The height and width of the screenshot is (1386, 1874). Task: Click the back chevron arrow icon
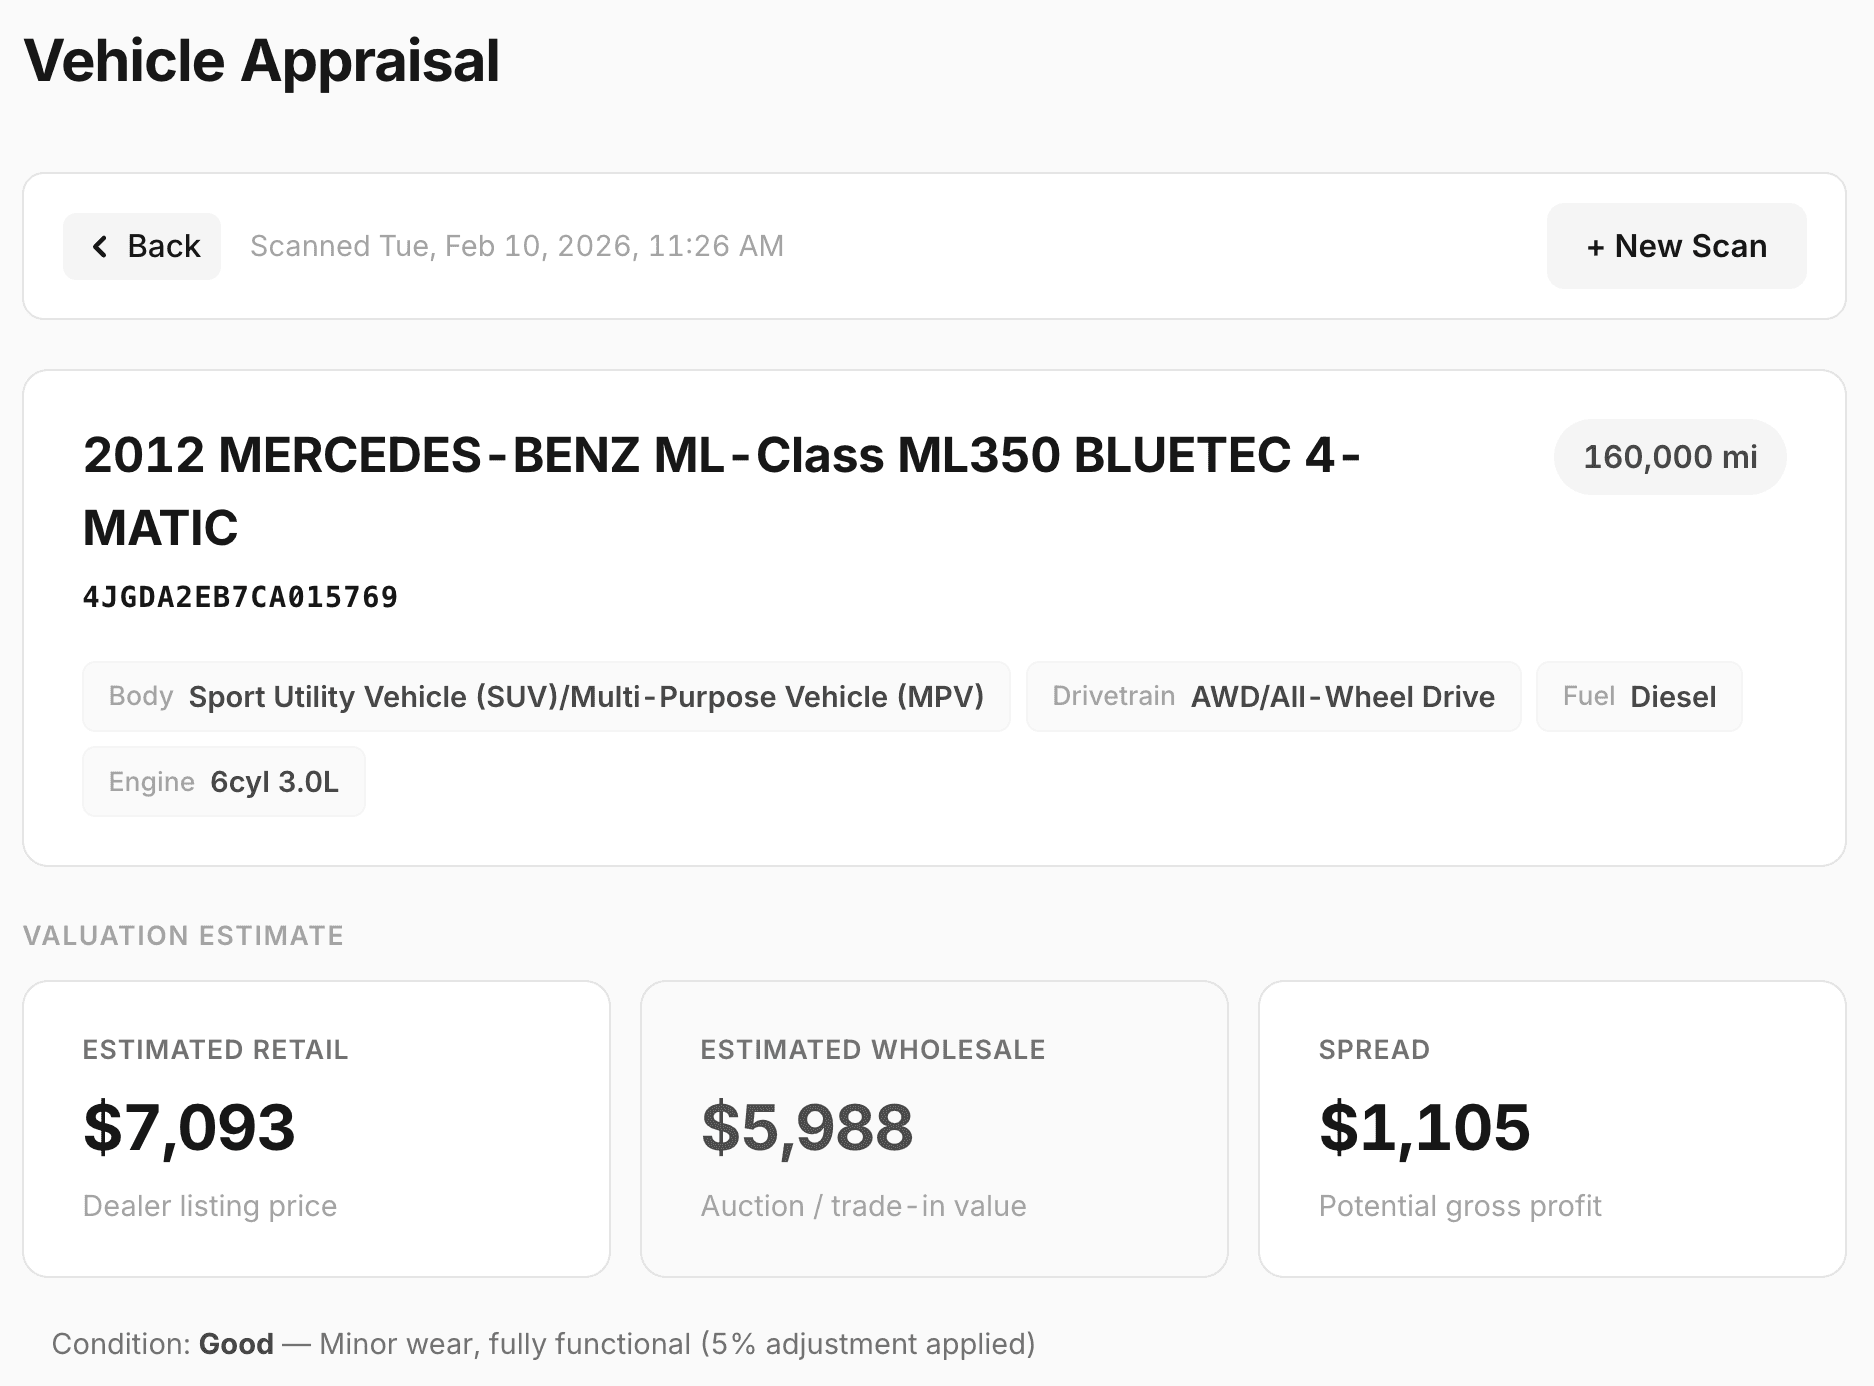tap(100, 246)
